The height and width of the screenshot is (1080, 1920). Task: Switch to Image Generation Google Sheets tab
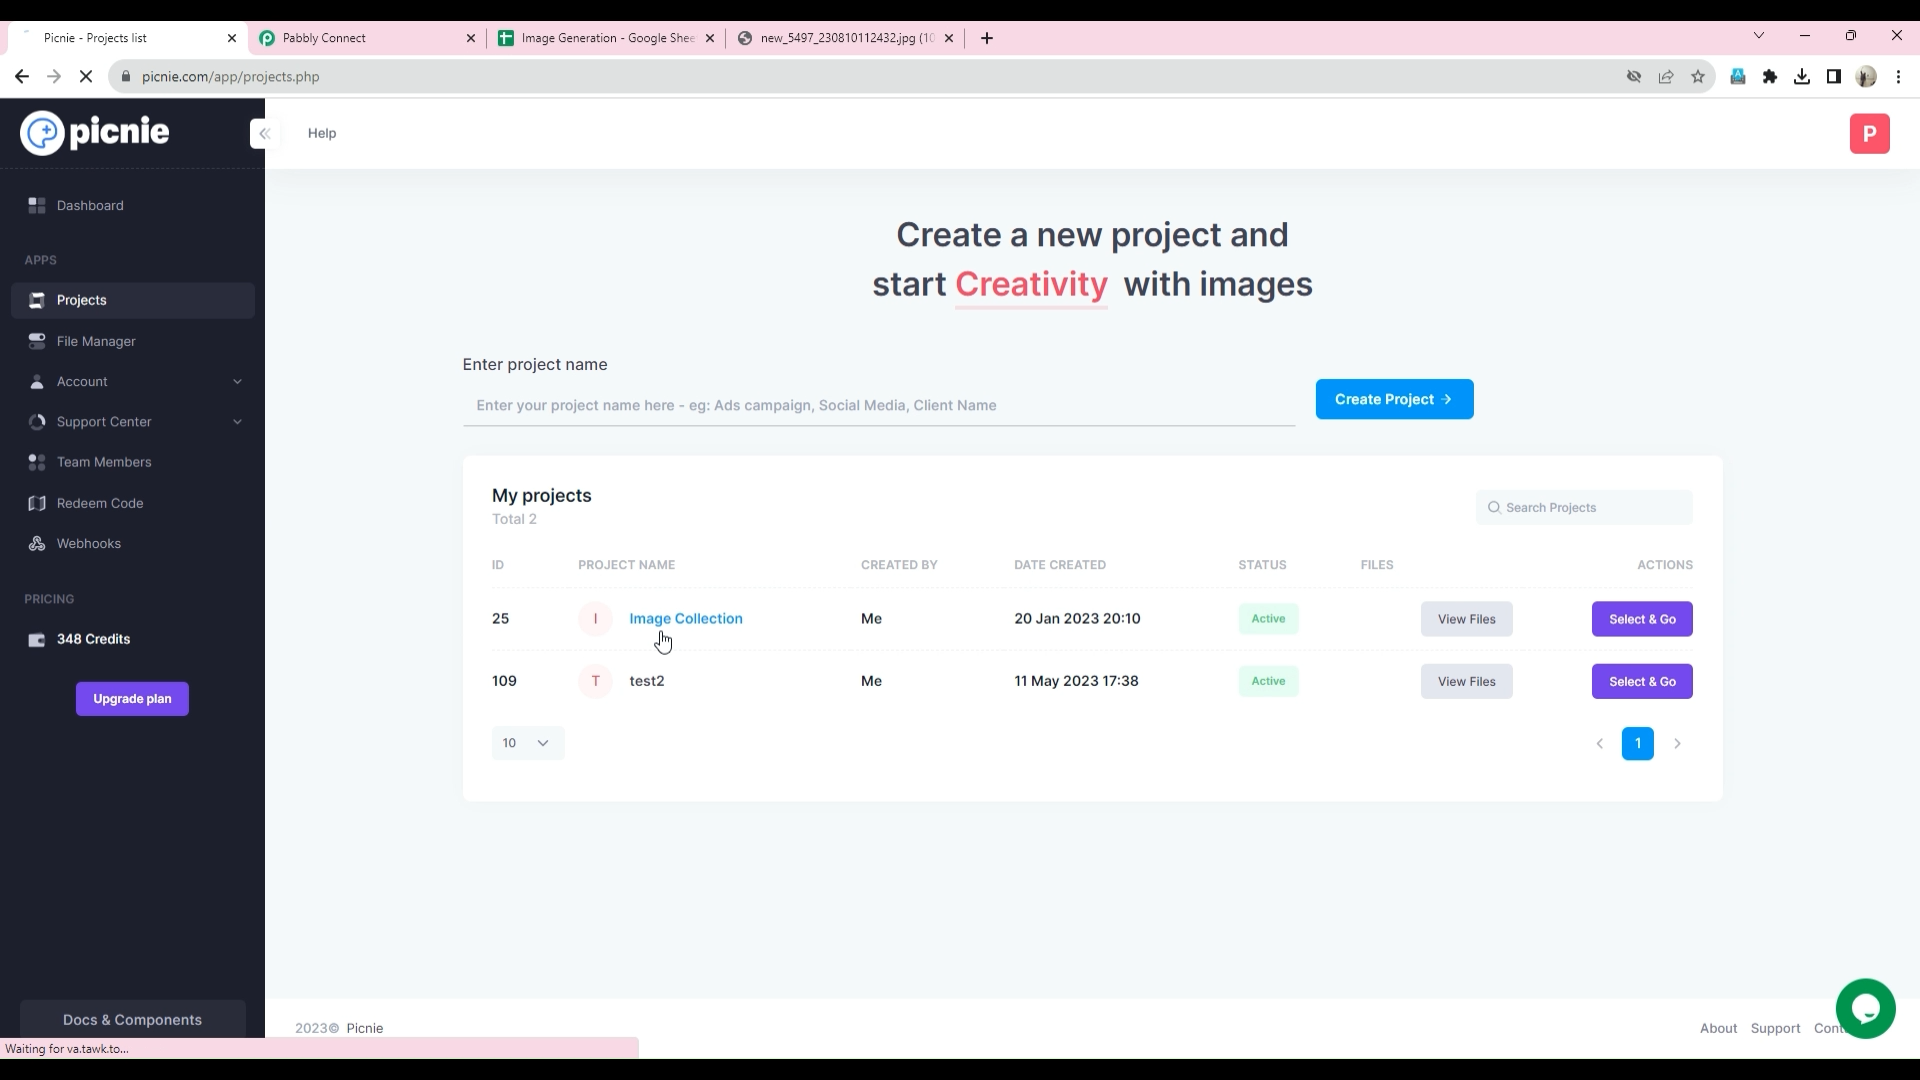pos(606,38)
